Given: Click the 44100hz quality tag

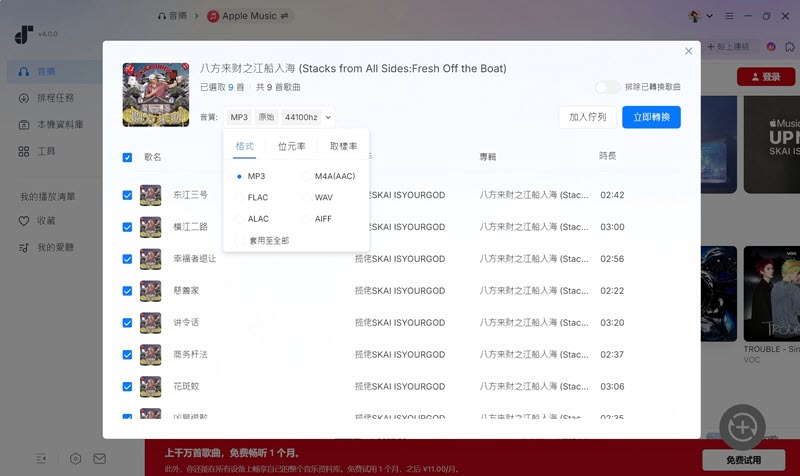Looking at the screenshot, I should pyautogui.click(x=301, y=117).
